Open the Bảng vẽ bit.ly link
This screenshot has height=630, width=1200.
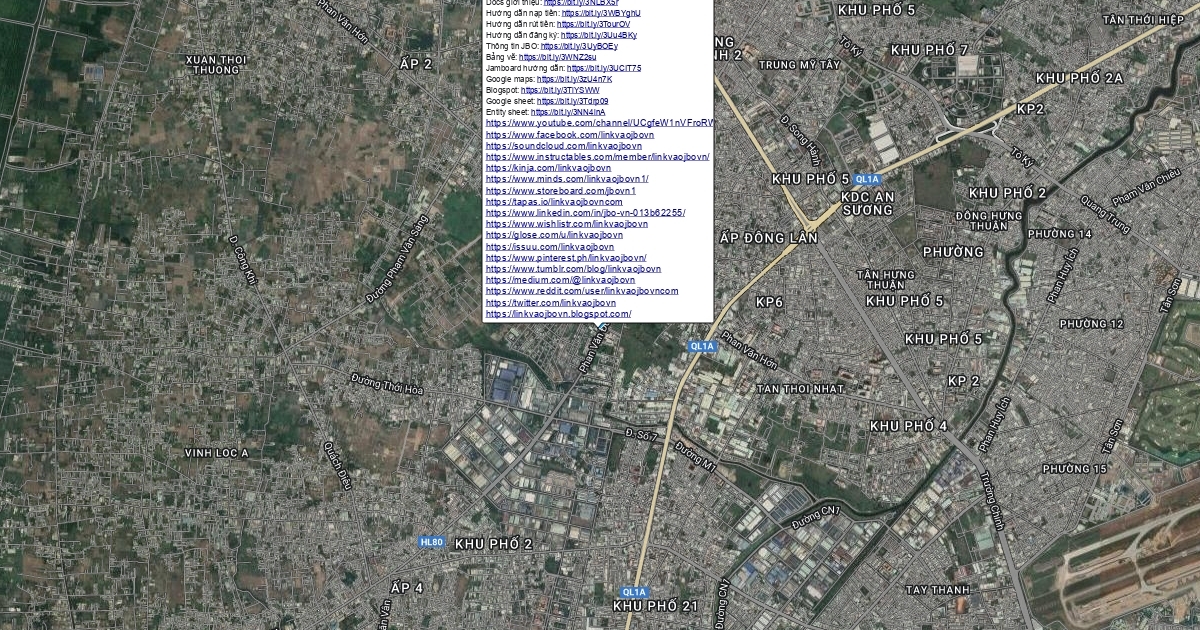(557, 57)
